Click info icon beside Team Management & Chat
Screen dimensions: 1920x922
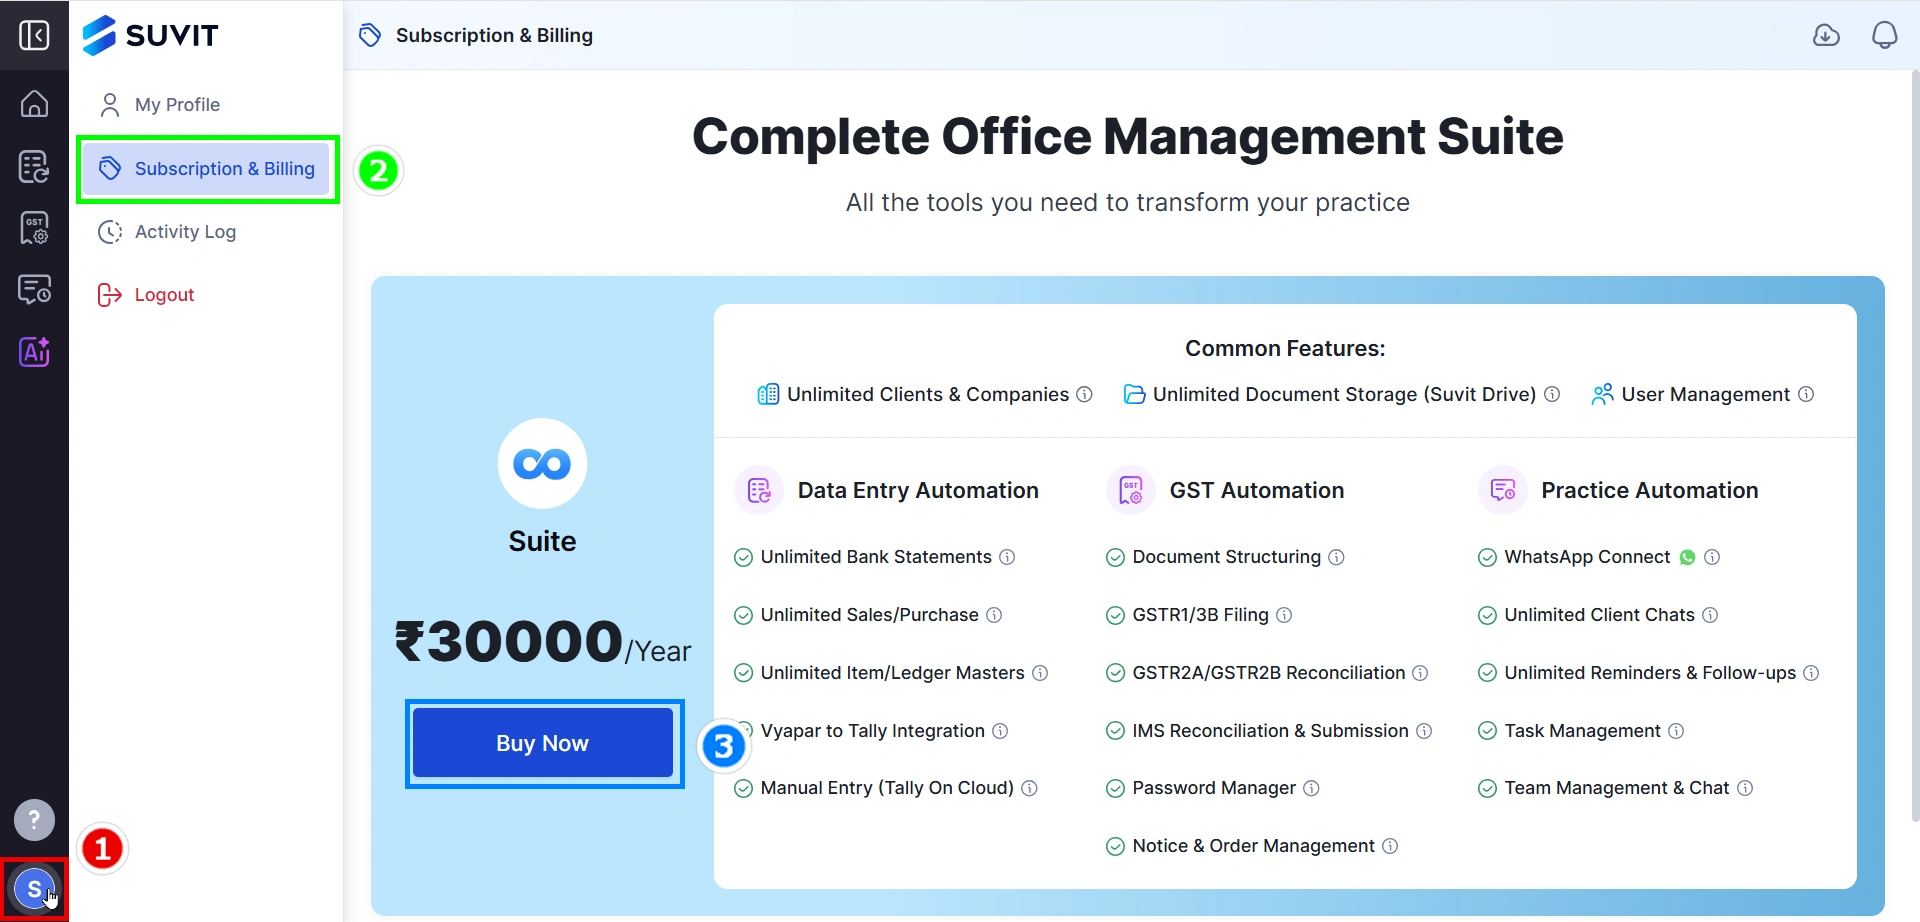coord(1745,788)
